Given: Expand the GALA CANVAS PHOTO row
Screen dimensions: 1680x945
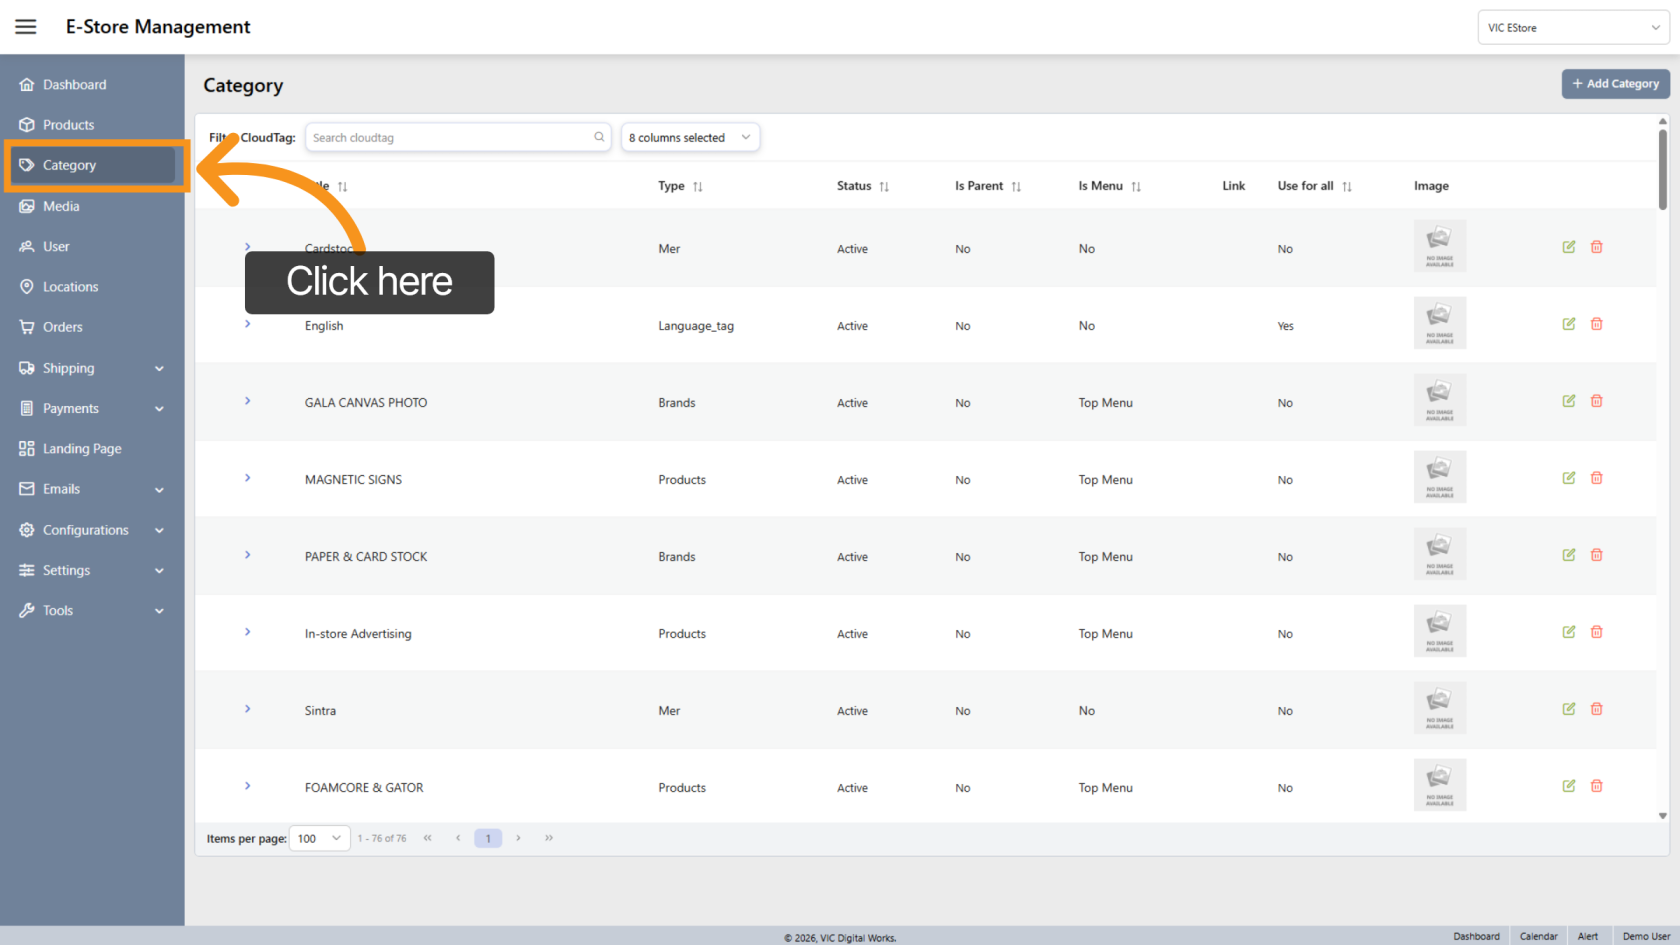Looking at the screenshot, I should [x=248, y=401].
